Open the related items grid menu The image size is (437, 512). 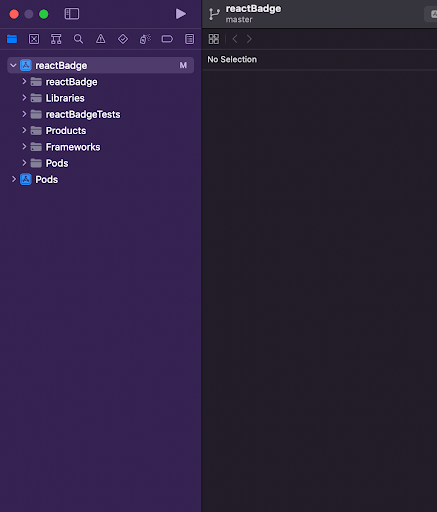[214, 39]
